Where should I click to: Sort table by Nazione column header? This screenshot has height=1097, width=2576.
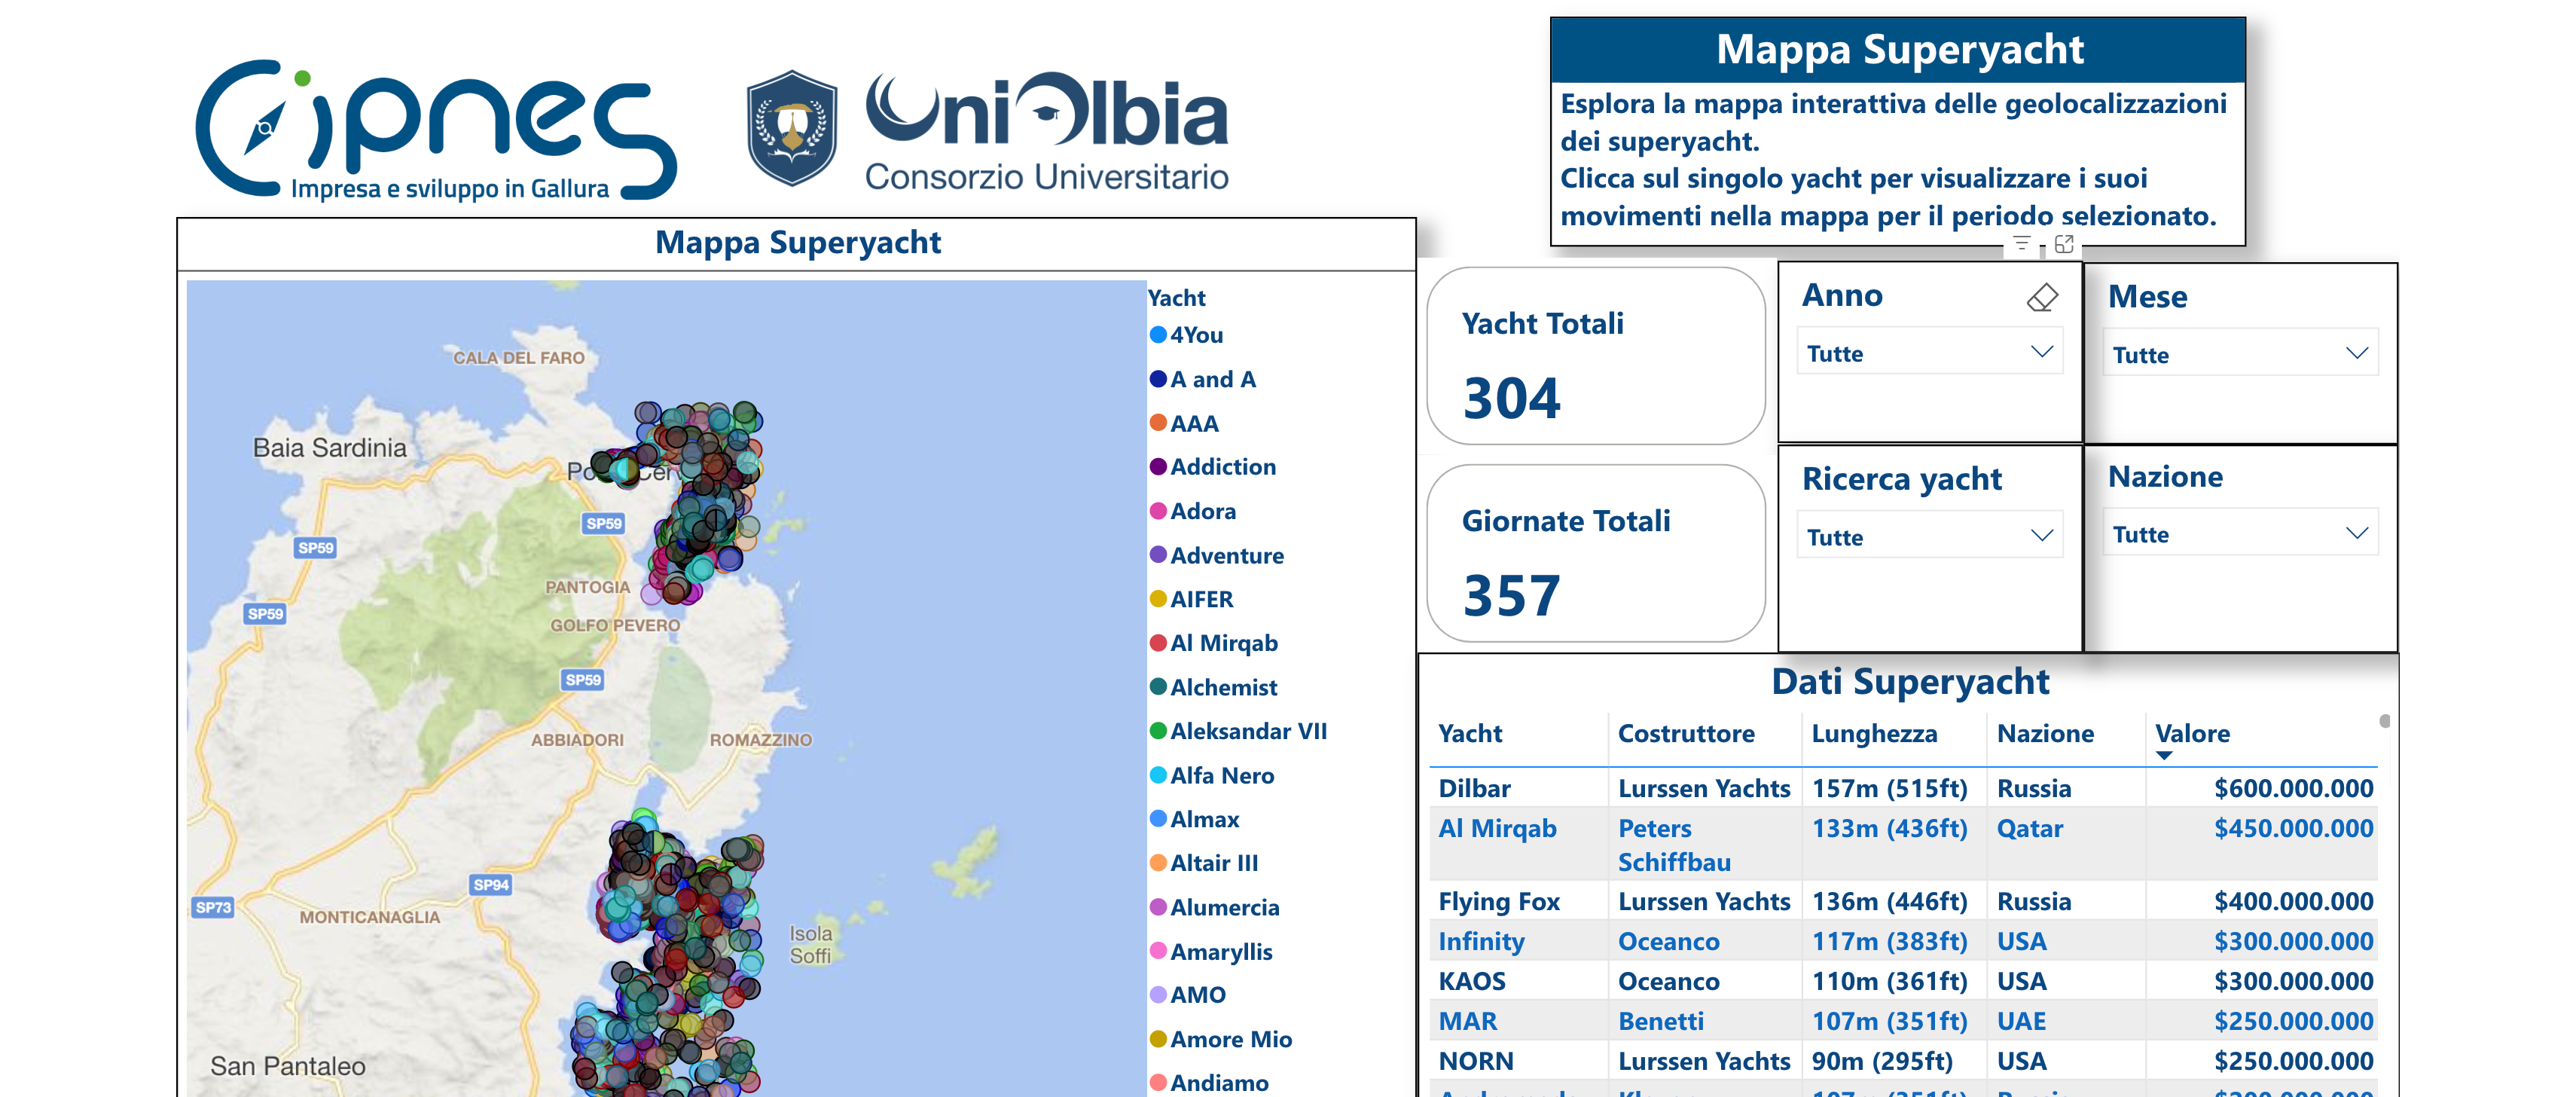coord(2045,733)
